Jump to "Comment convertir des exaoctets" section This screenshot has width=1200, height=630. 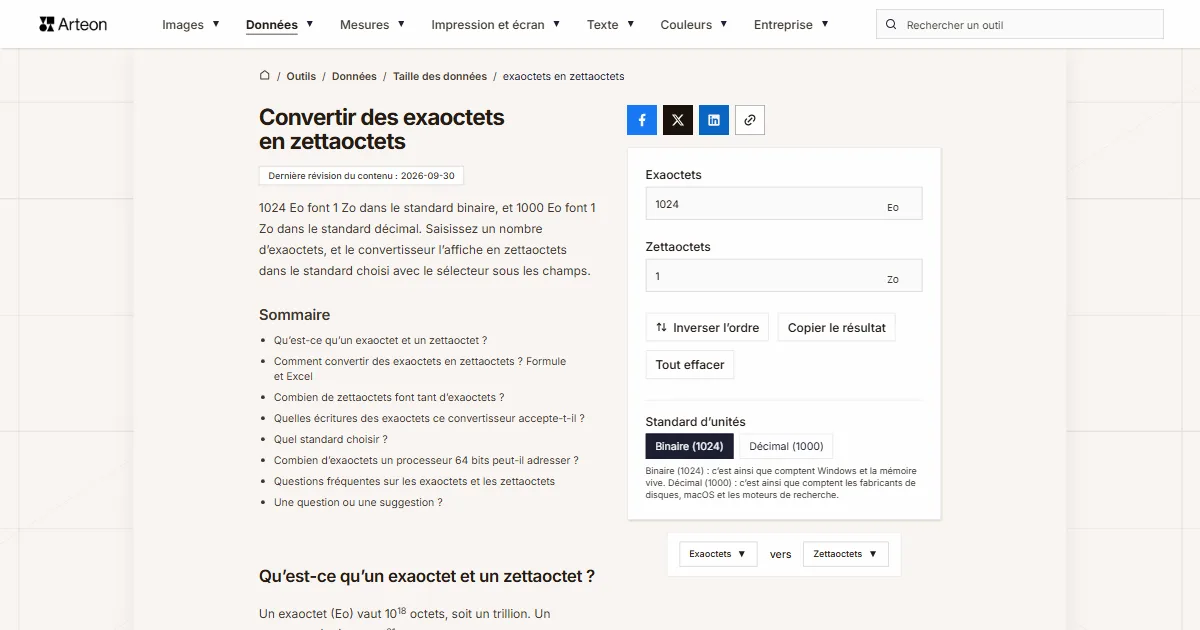(420, 369)
